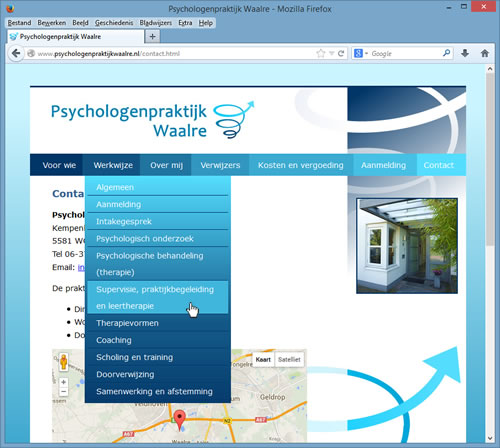The image size is (500, 448).
Task: Open the Bladwijzers menu
Action: (156, 23)
